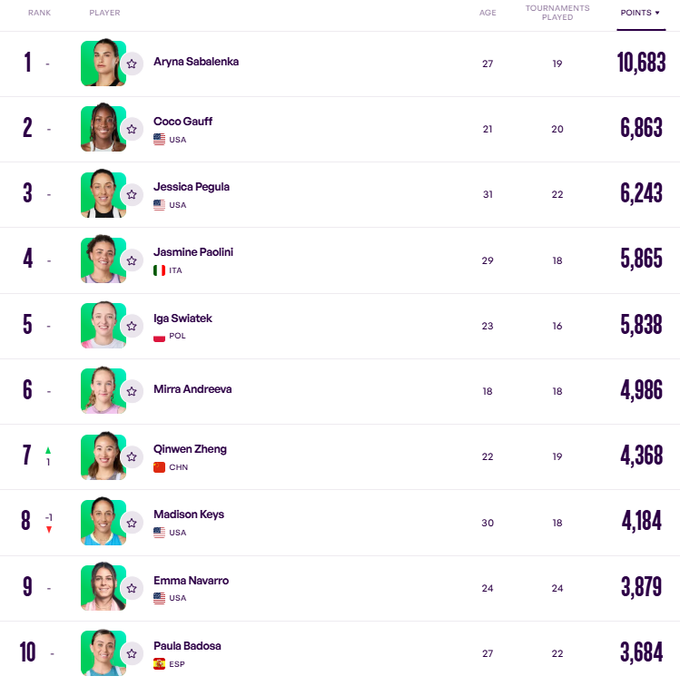Toggle favorite star for Coco Gauff

pos(132,129)
